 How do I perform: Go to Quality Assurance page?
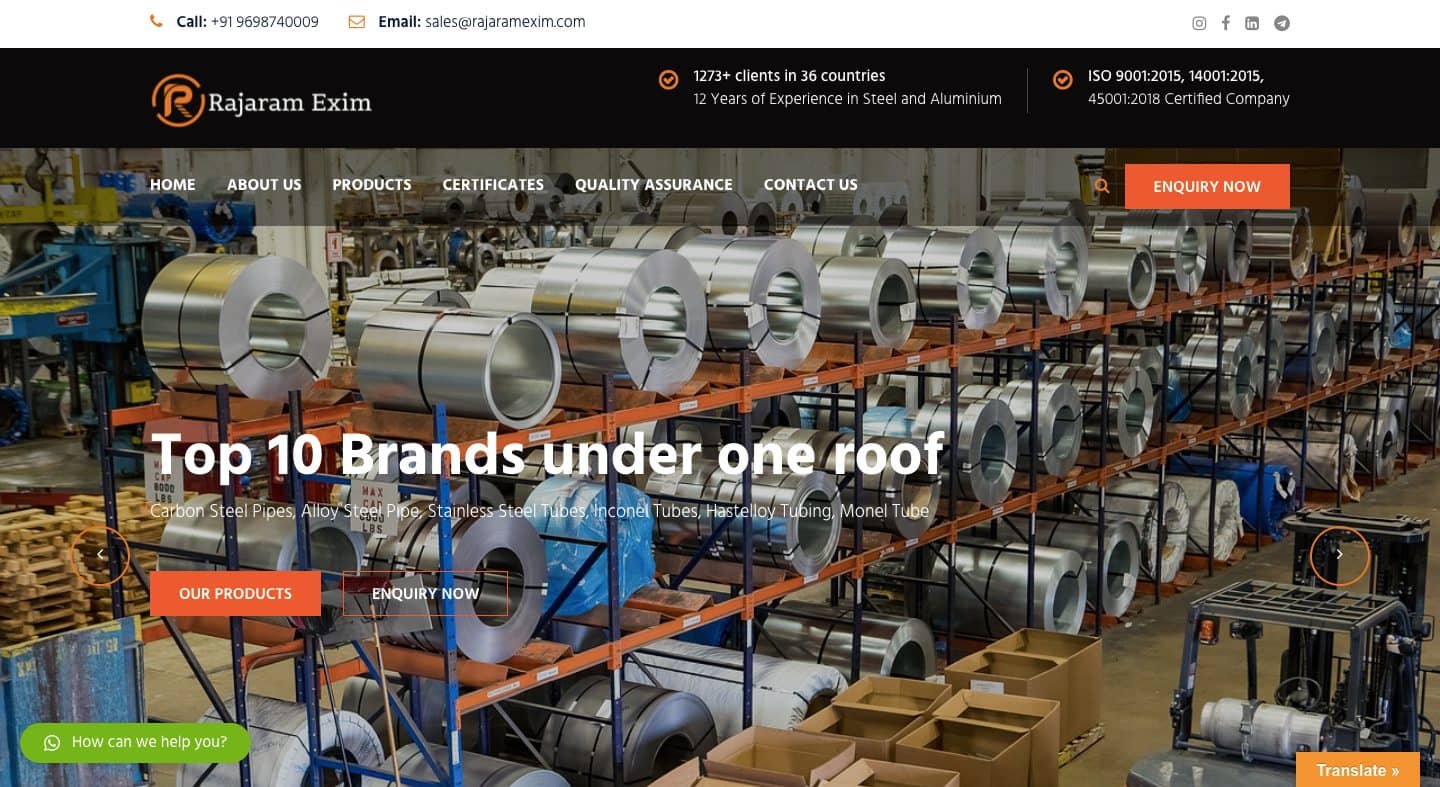point(654,184)
